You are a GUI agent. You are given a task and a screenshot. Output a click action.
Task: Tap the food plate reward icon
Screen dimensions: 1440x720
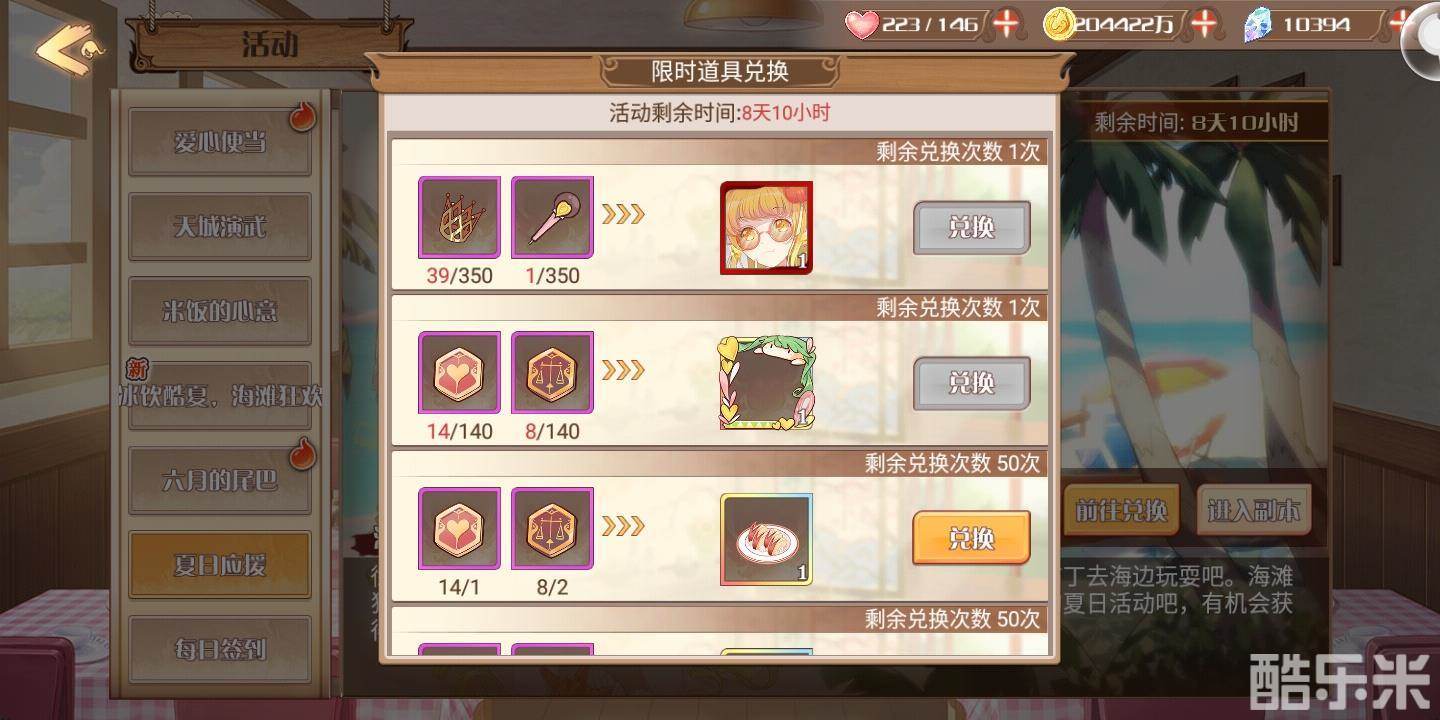[x=766, y=539]
